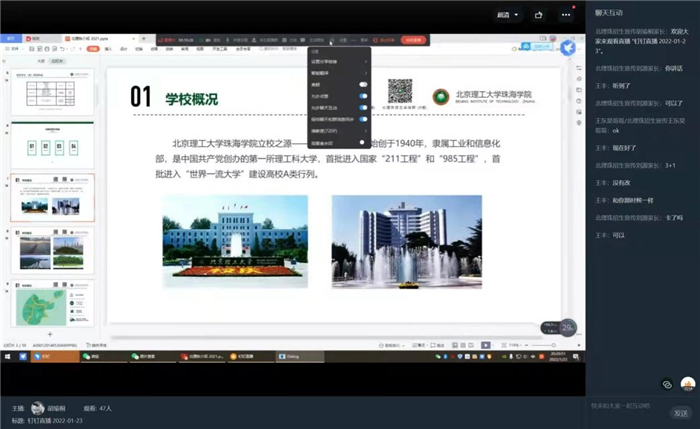Click the undo arrow in WPS quick toolbar
The height and width of the screenshot is (429, 700).
coord(62,49)
